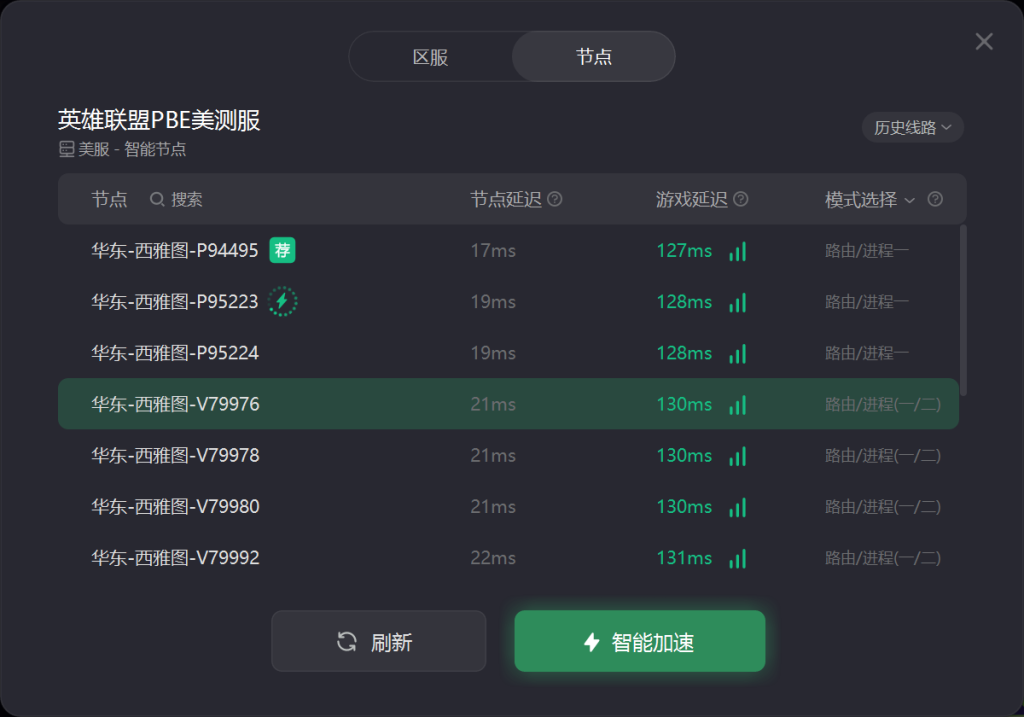Image resolution: width=1024 pixels, height=717 pixels.
Task: Click the node list vertical scrollbar
Action: [x=963, y=310]
